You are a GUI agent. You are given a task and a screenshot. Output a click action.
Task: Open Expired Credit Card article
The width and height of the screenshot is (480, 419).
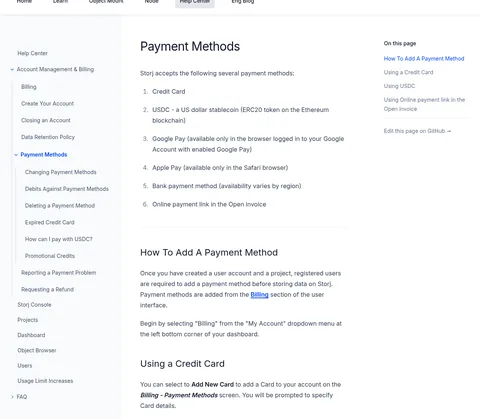tap(49, 222)
